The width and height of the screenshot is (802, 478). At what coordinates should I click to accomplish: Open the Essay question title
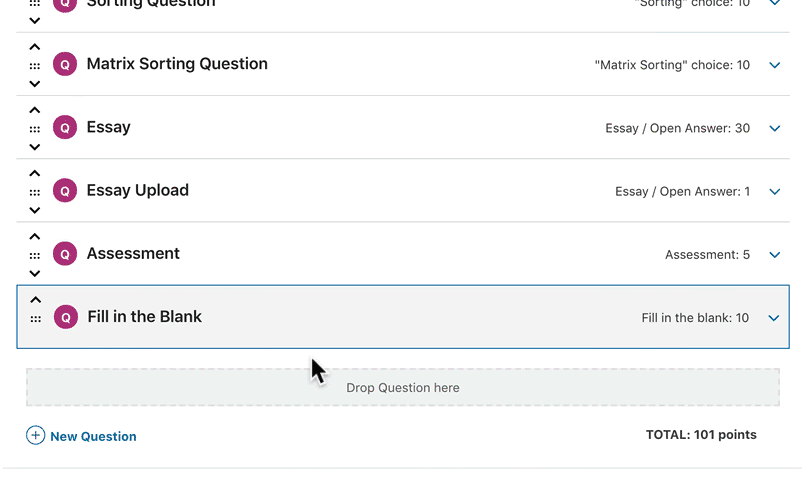point(108,127)
